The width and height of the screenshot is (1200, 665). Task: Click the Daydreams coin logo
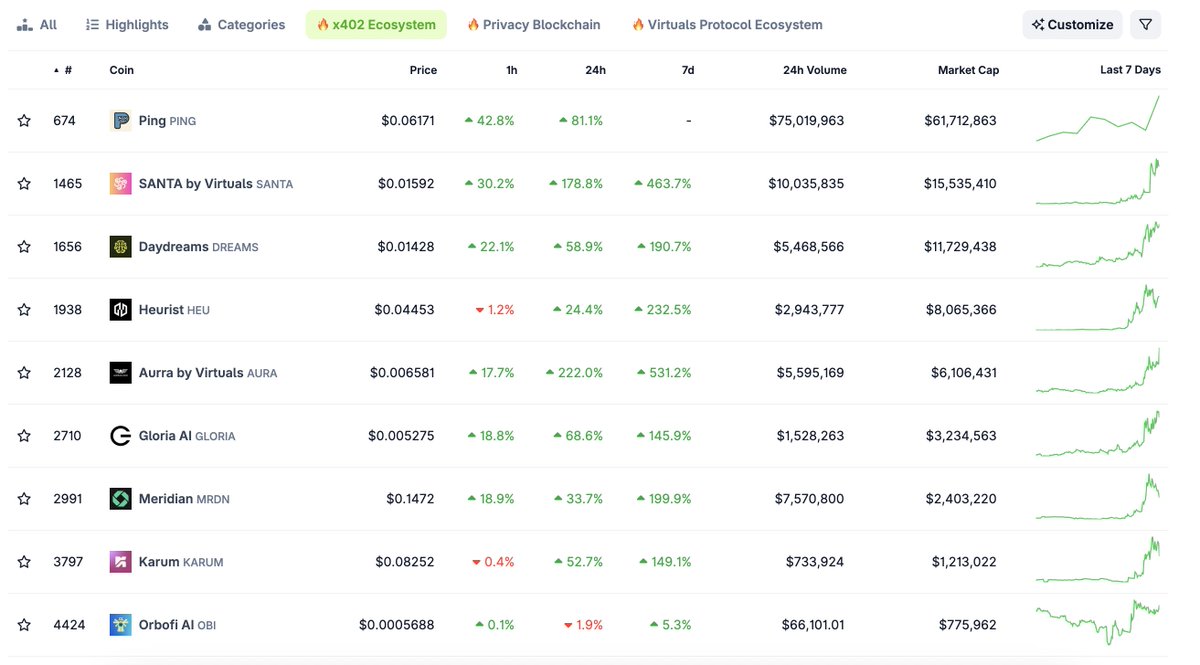(x=119, y=246)
